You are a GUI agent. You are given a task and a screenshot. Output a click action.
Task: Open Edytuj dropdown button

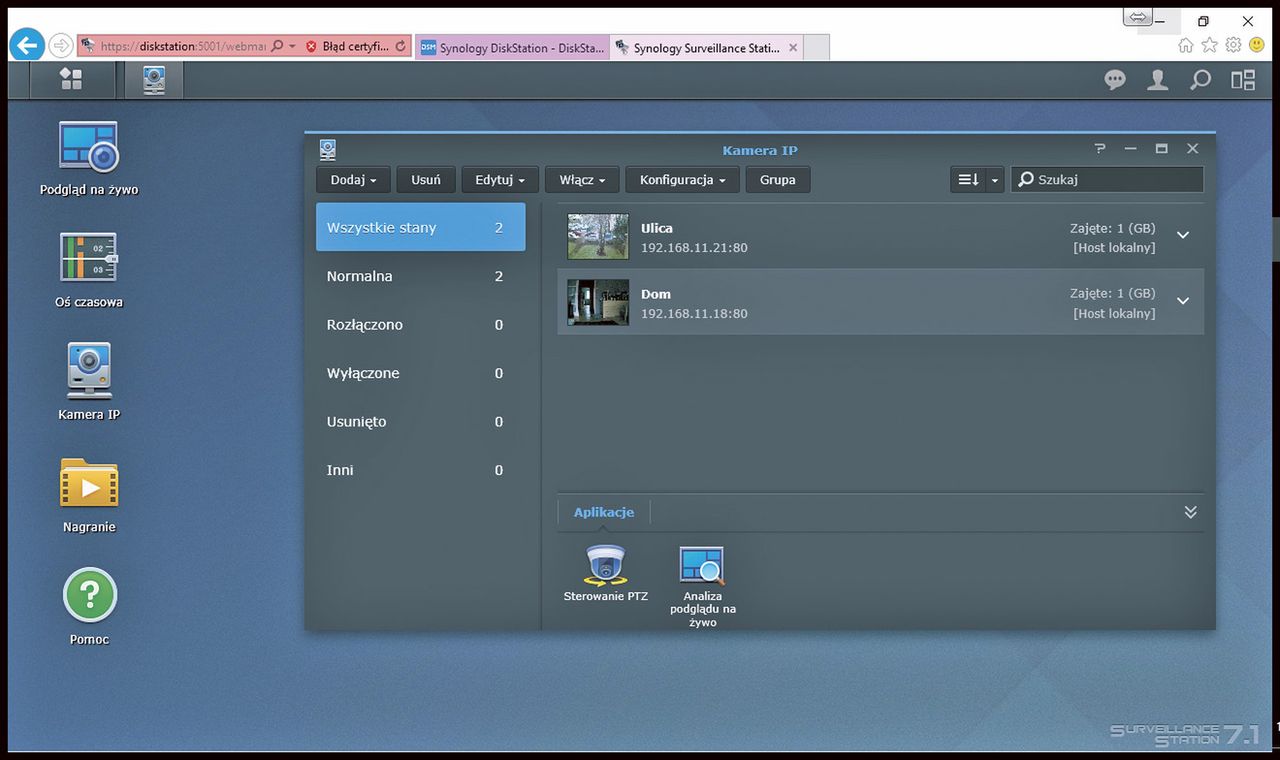tap(499, 180)
